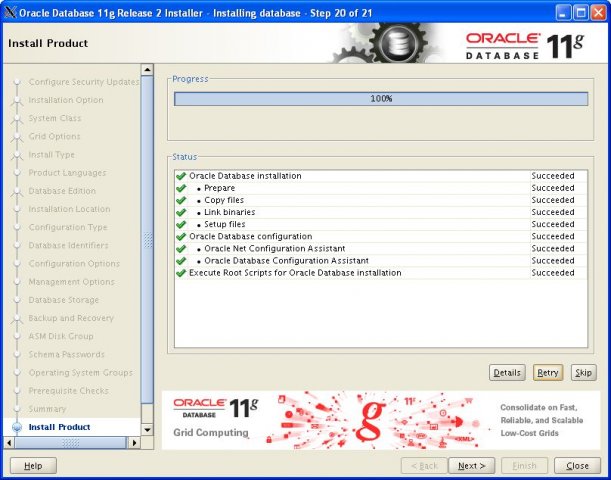This screenshot has width=611, height=480.
Task: Click the 'Copy files' status text
Action: [x=224, y=200]
